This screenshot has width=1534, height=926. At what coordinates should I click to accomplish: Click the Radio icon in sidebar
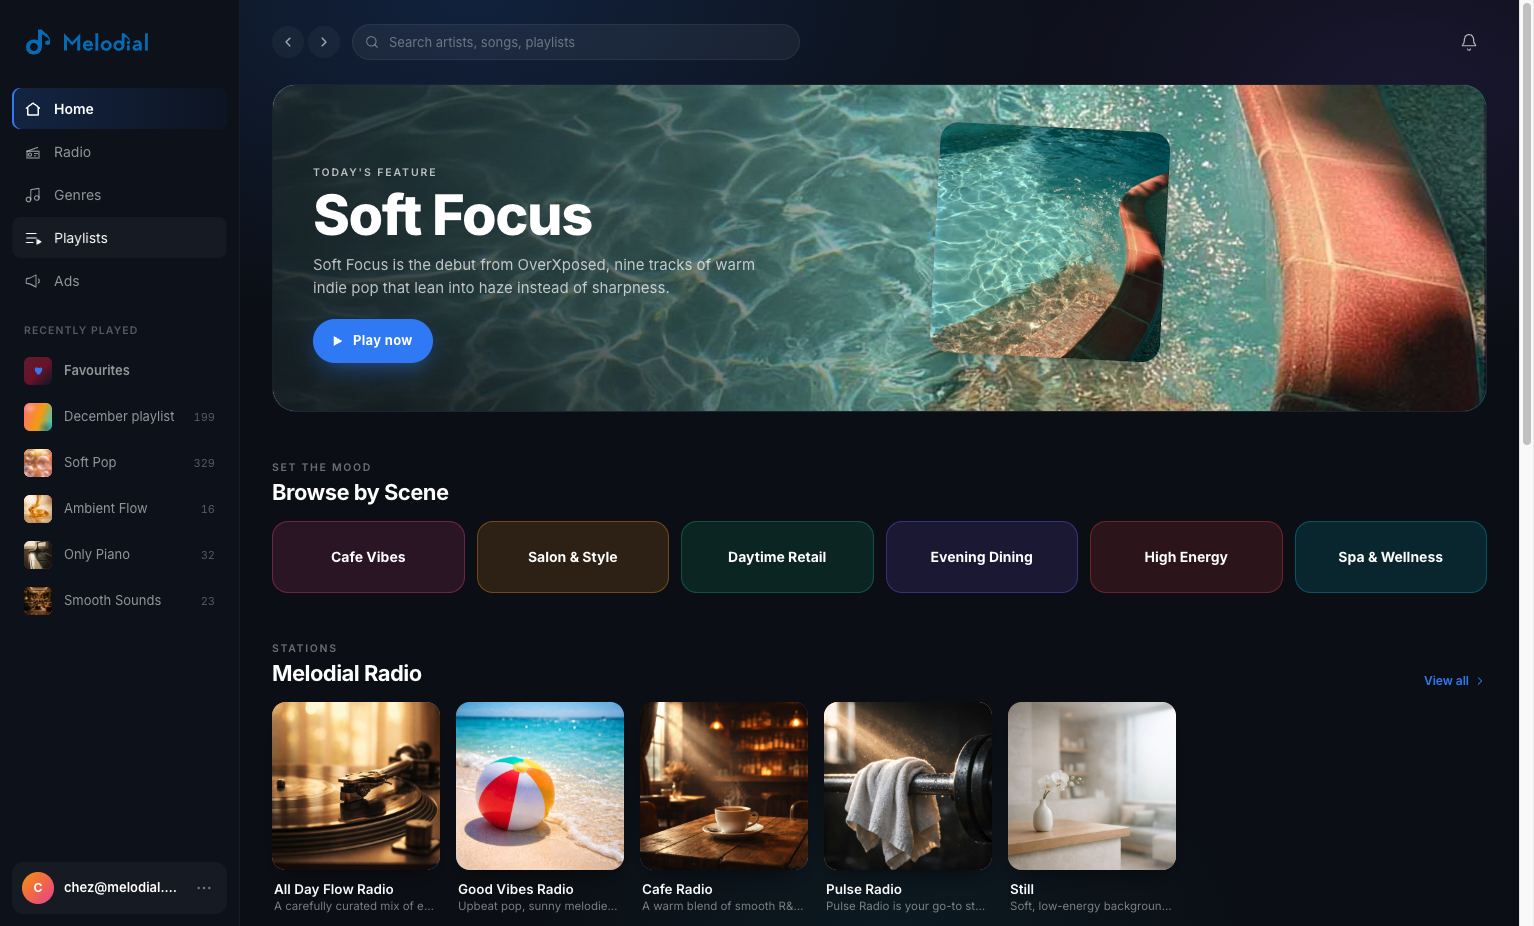tap(33, 152)
